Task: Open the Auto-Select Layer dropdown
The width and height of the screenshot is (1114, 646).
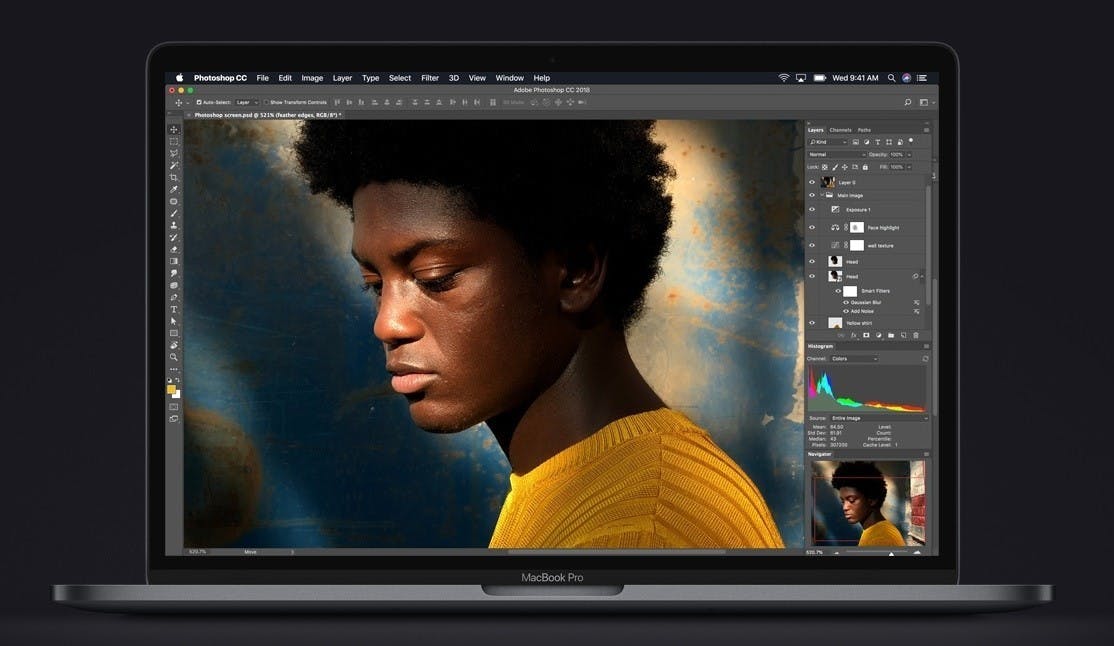Action: (x=247, y=102)
